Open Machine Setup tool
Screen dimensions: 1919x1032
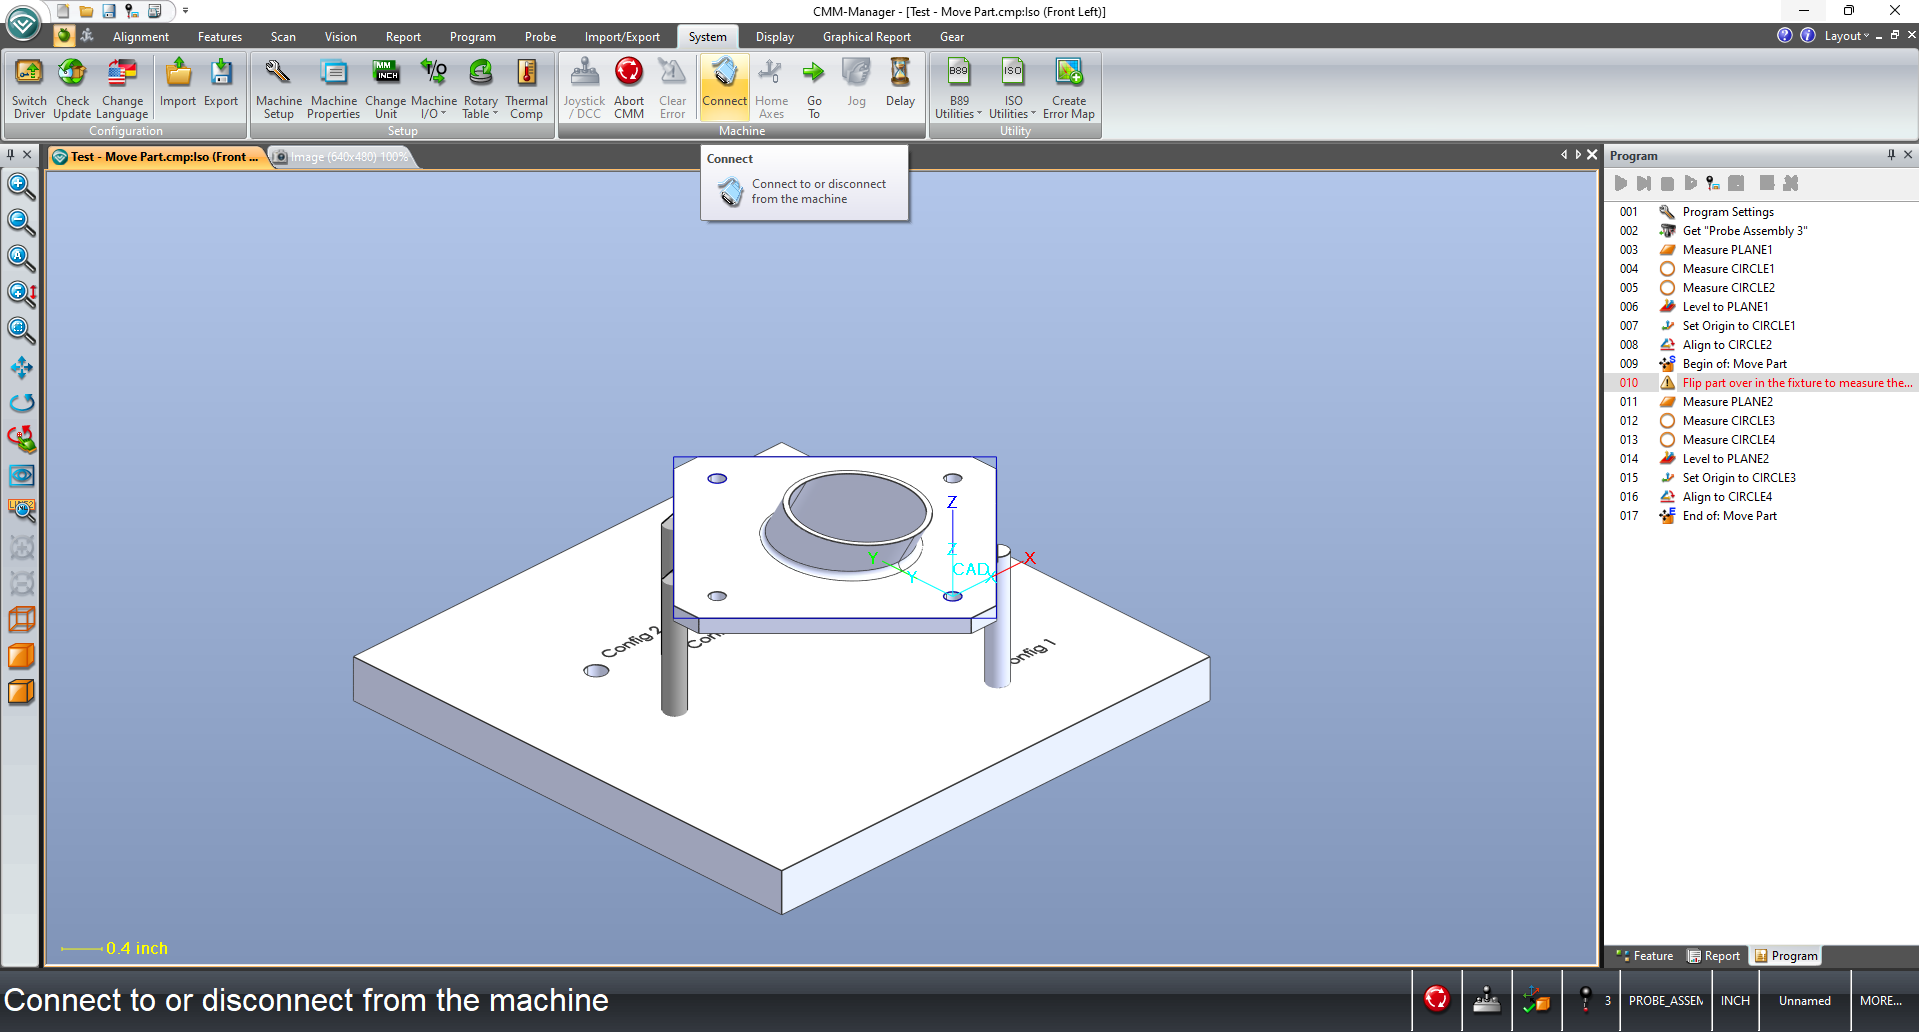(x=278, y=88)
